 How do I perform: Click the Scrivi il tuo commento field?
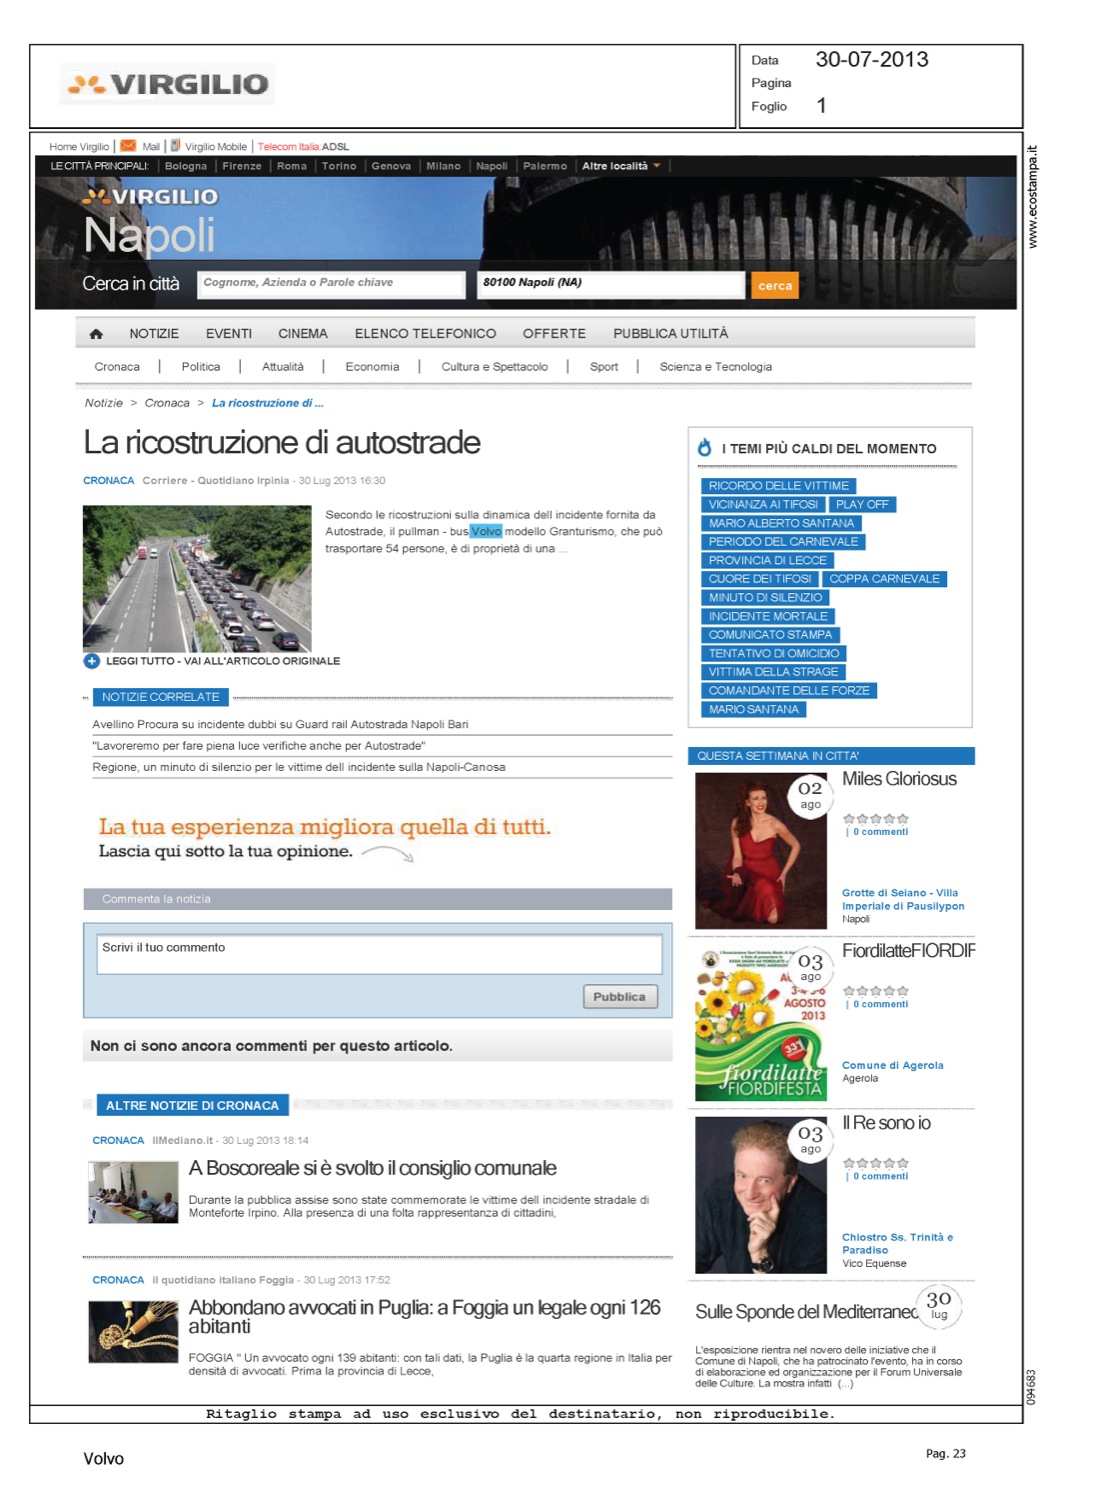(379, 954)
